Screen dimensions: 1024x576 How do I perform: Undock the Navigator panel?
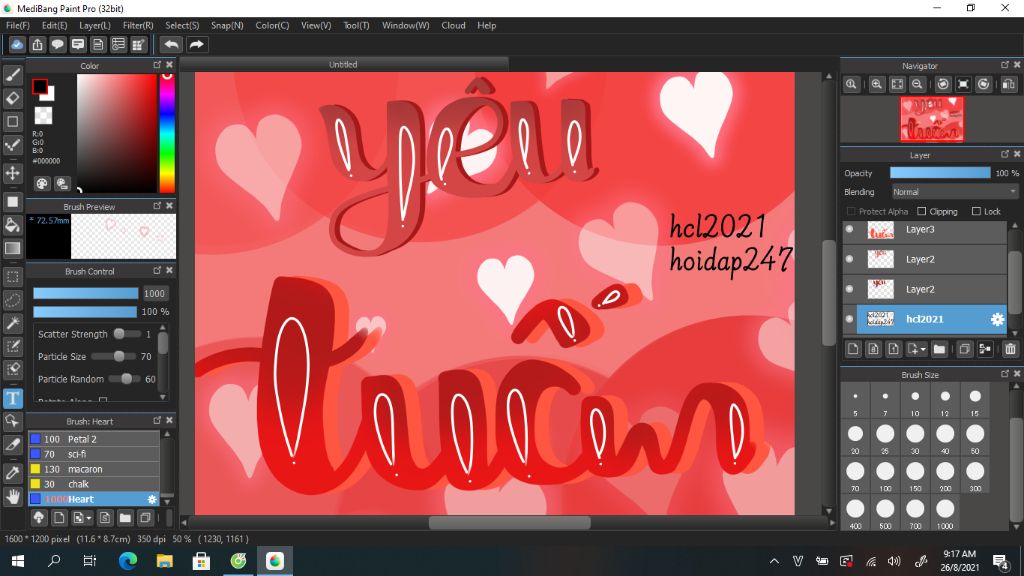click(x=1005, y=65)
